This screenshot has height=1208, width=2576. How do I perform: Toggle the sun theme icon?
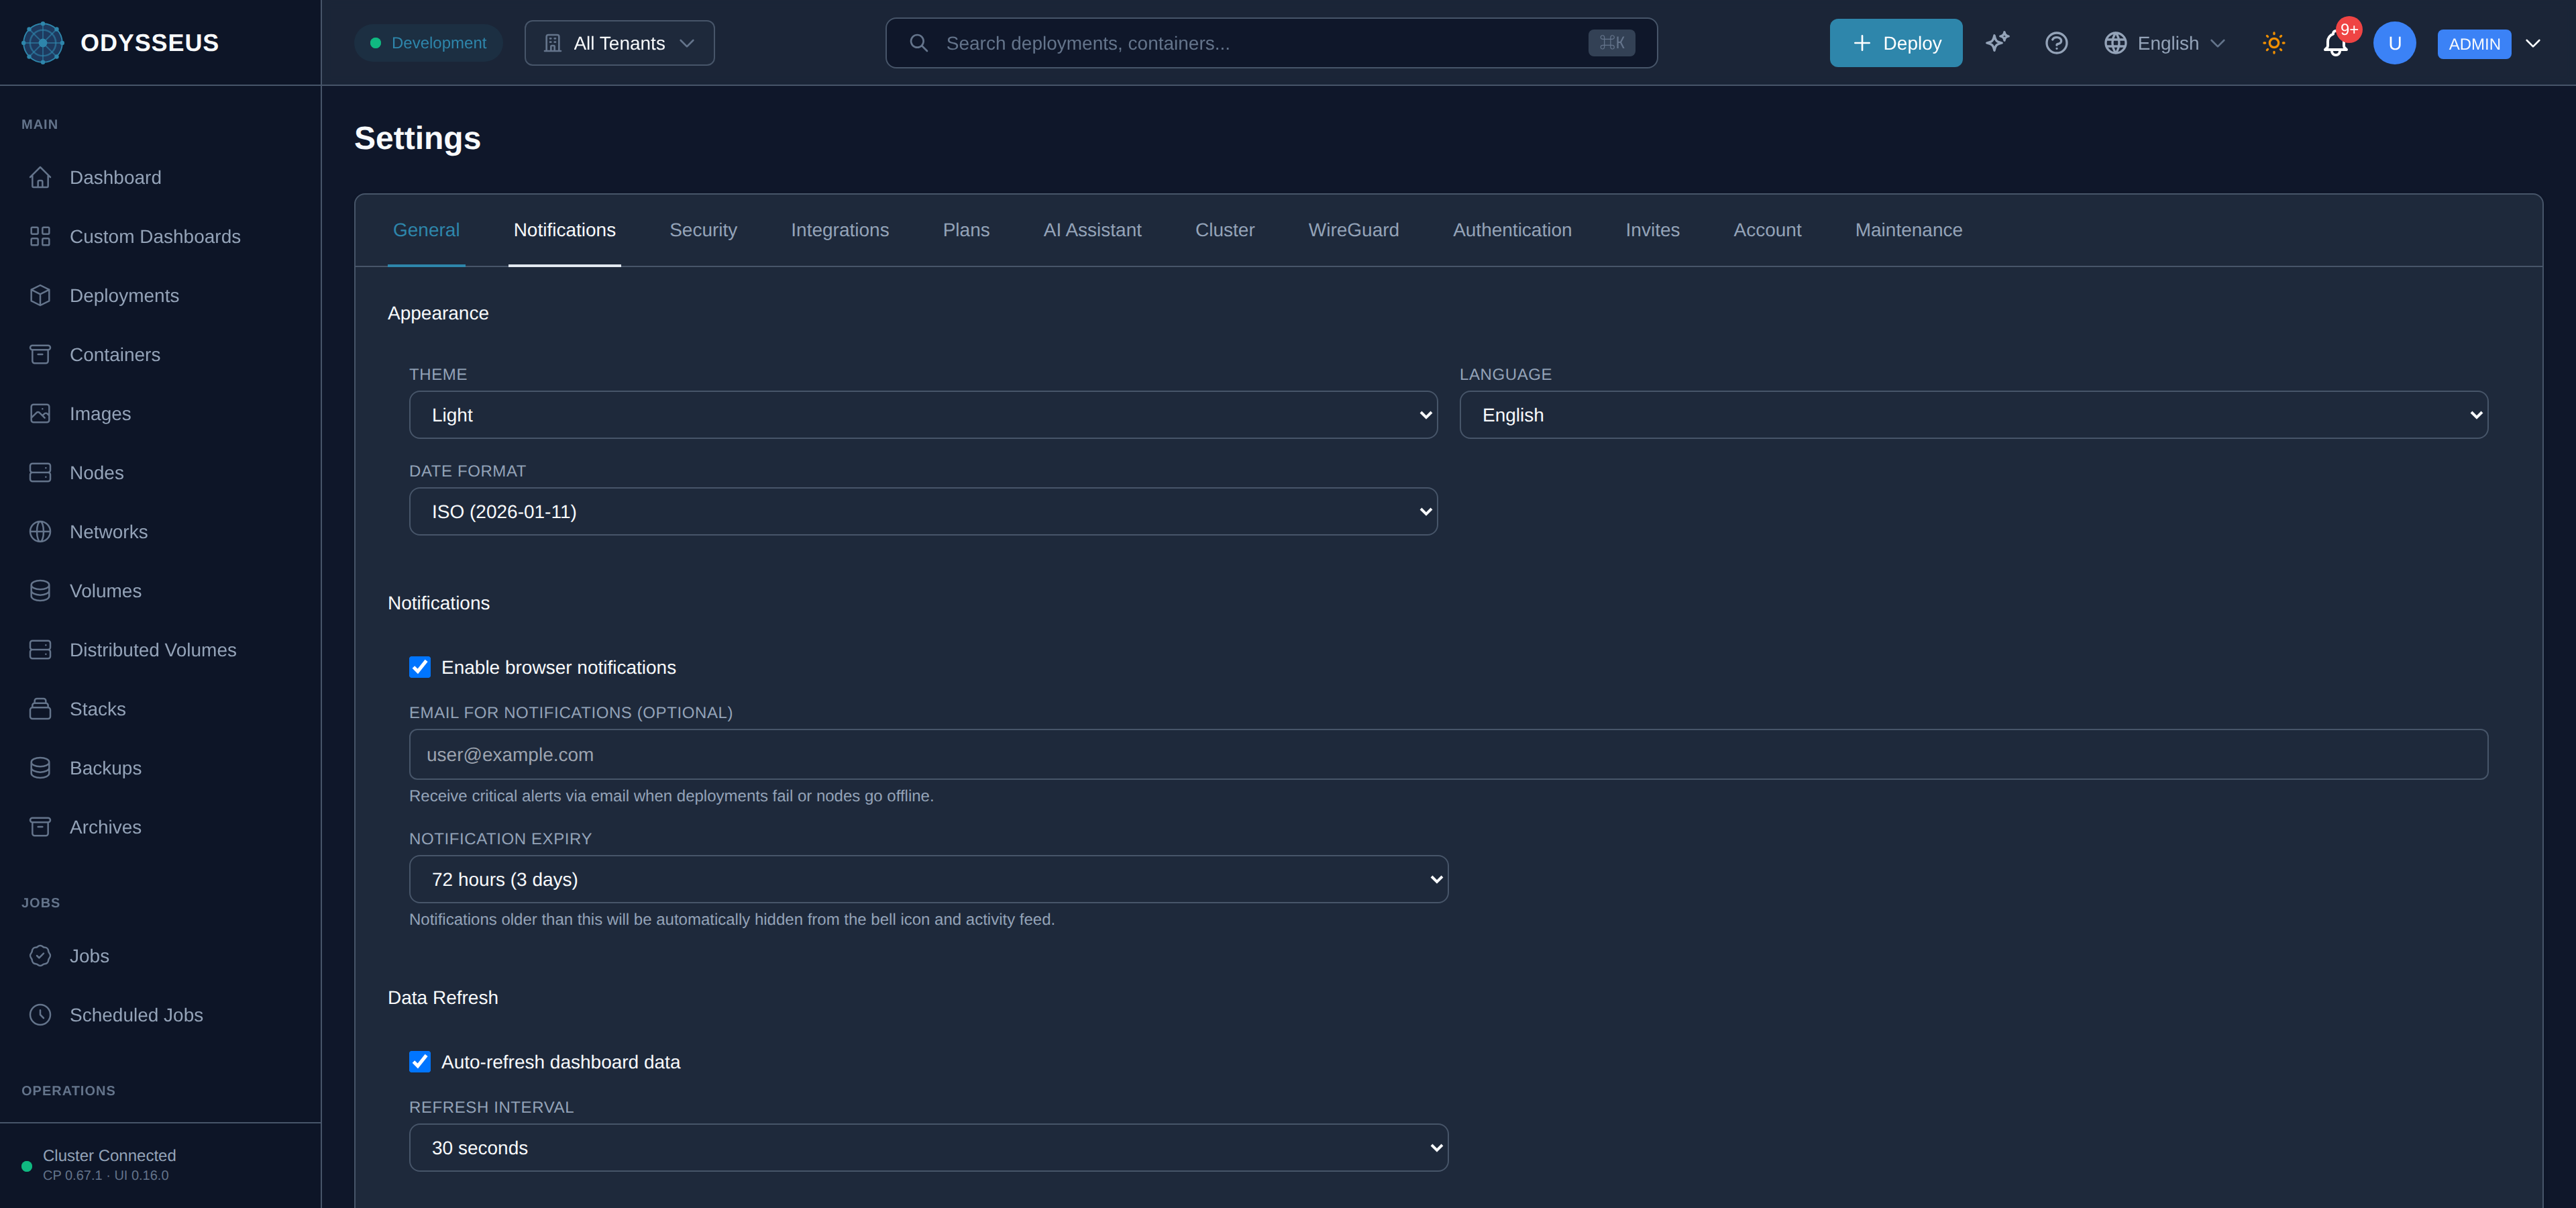click(2274, 43)
